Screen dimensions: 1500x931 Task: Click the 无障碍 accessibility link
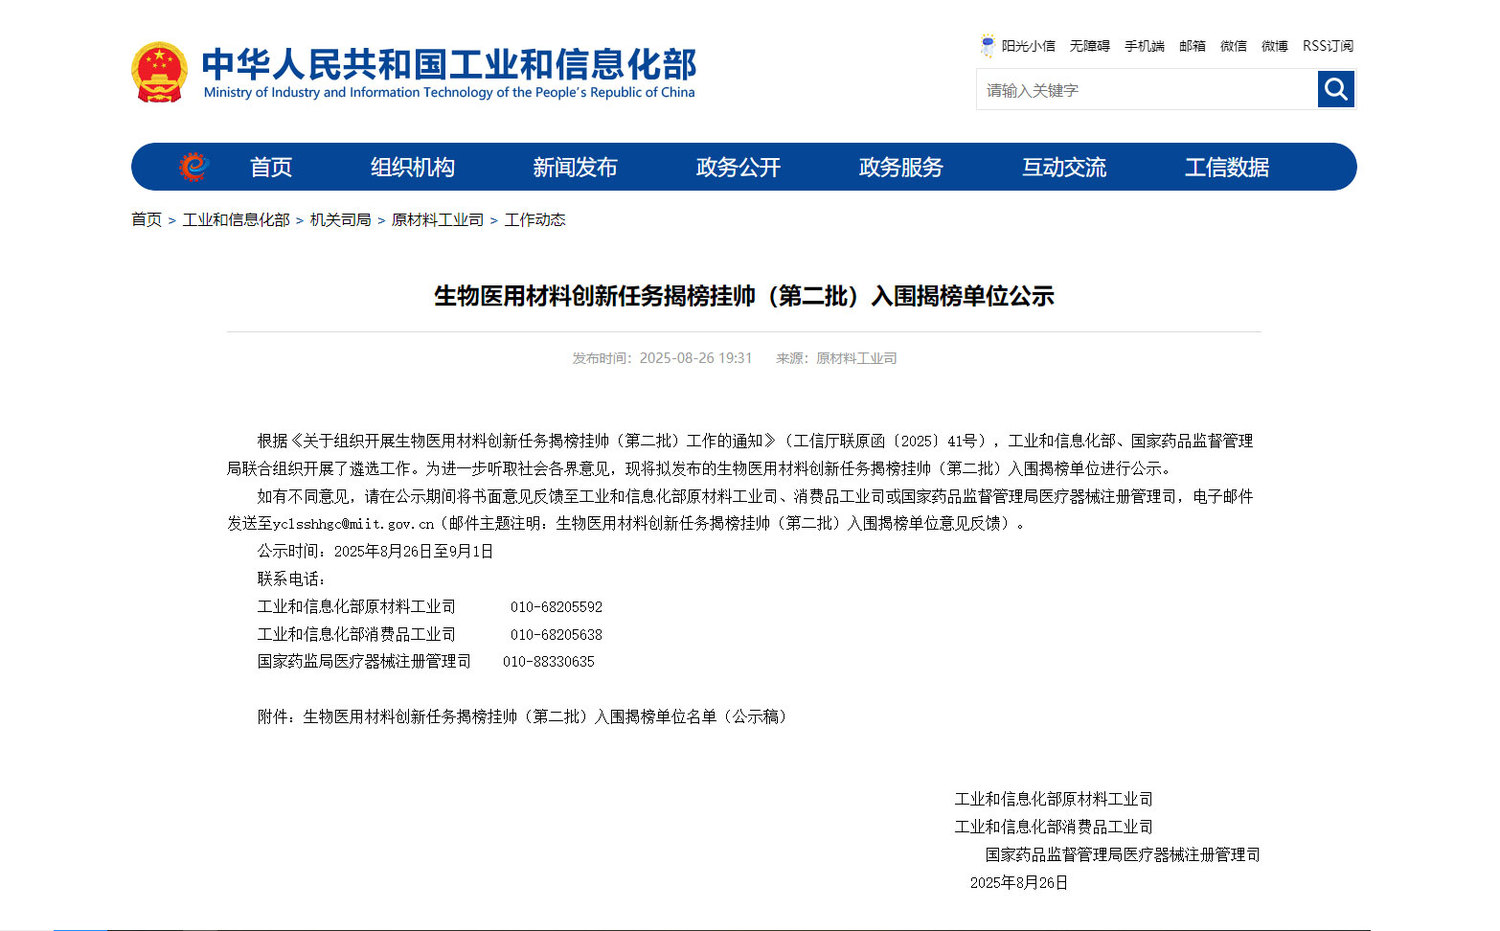[x=1090, y=46]
